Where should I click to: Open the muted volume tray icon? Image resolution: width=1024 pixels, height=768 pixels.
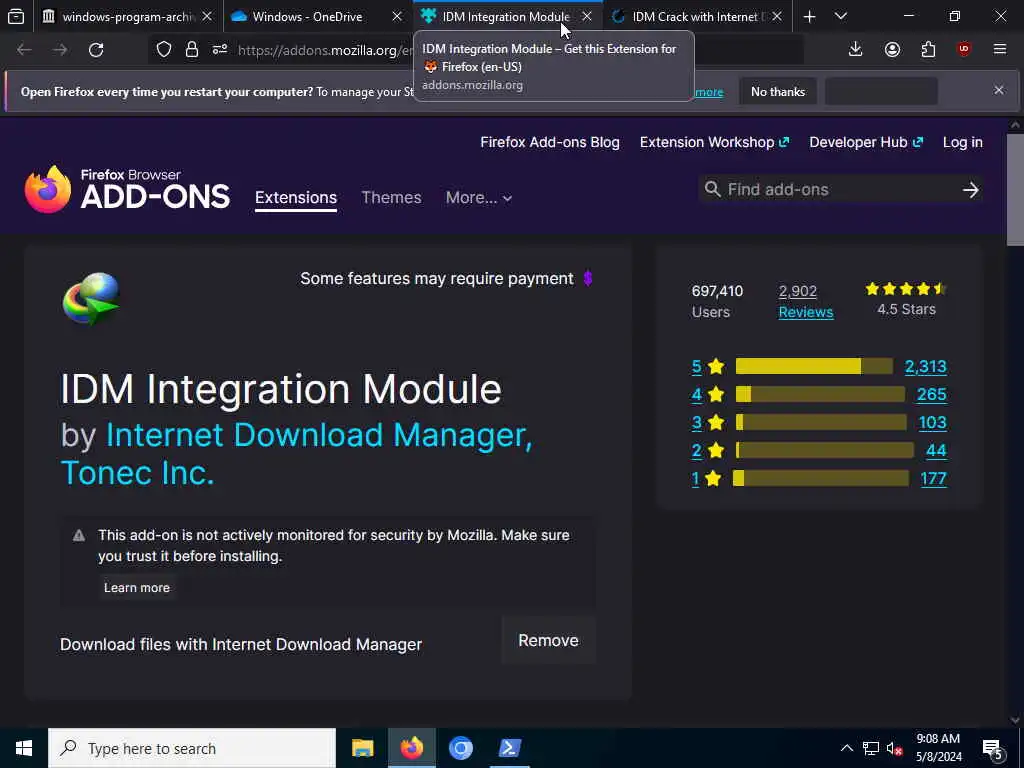point(894,748)
